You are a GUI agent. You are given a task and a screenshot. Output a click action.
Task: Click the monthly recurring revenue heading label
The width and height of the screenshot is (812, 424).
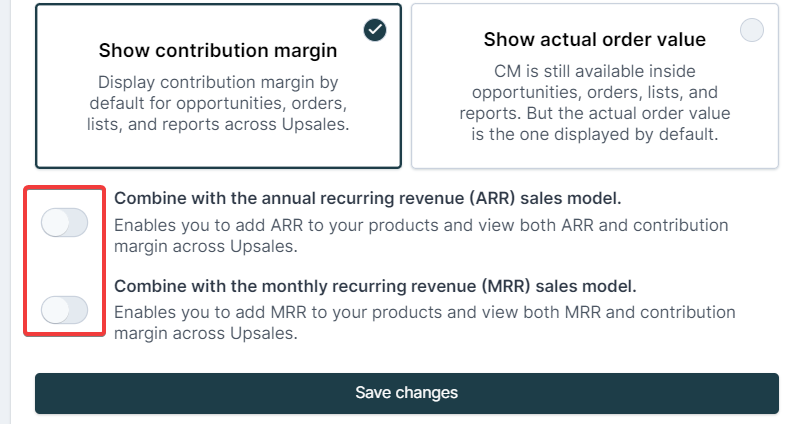(x=375, y=286)
